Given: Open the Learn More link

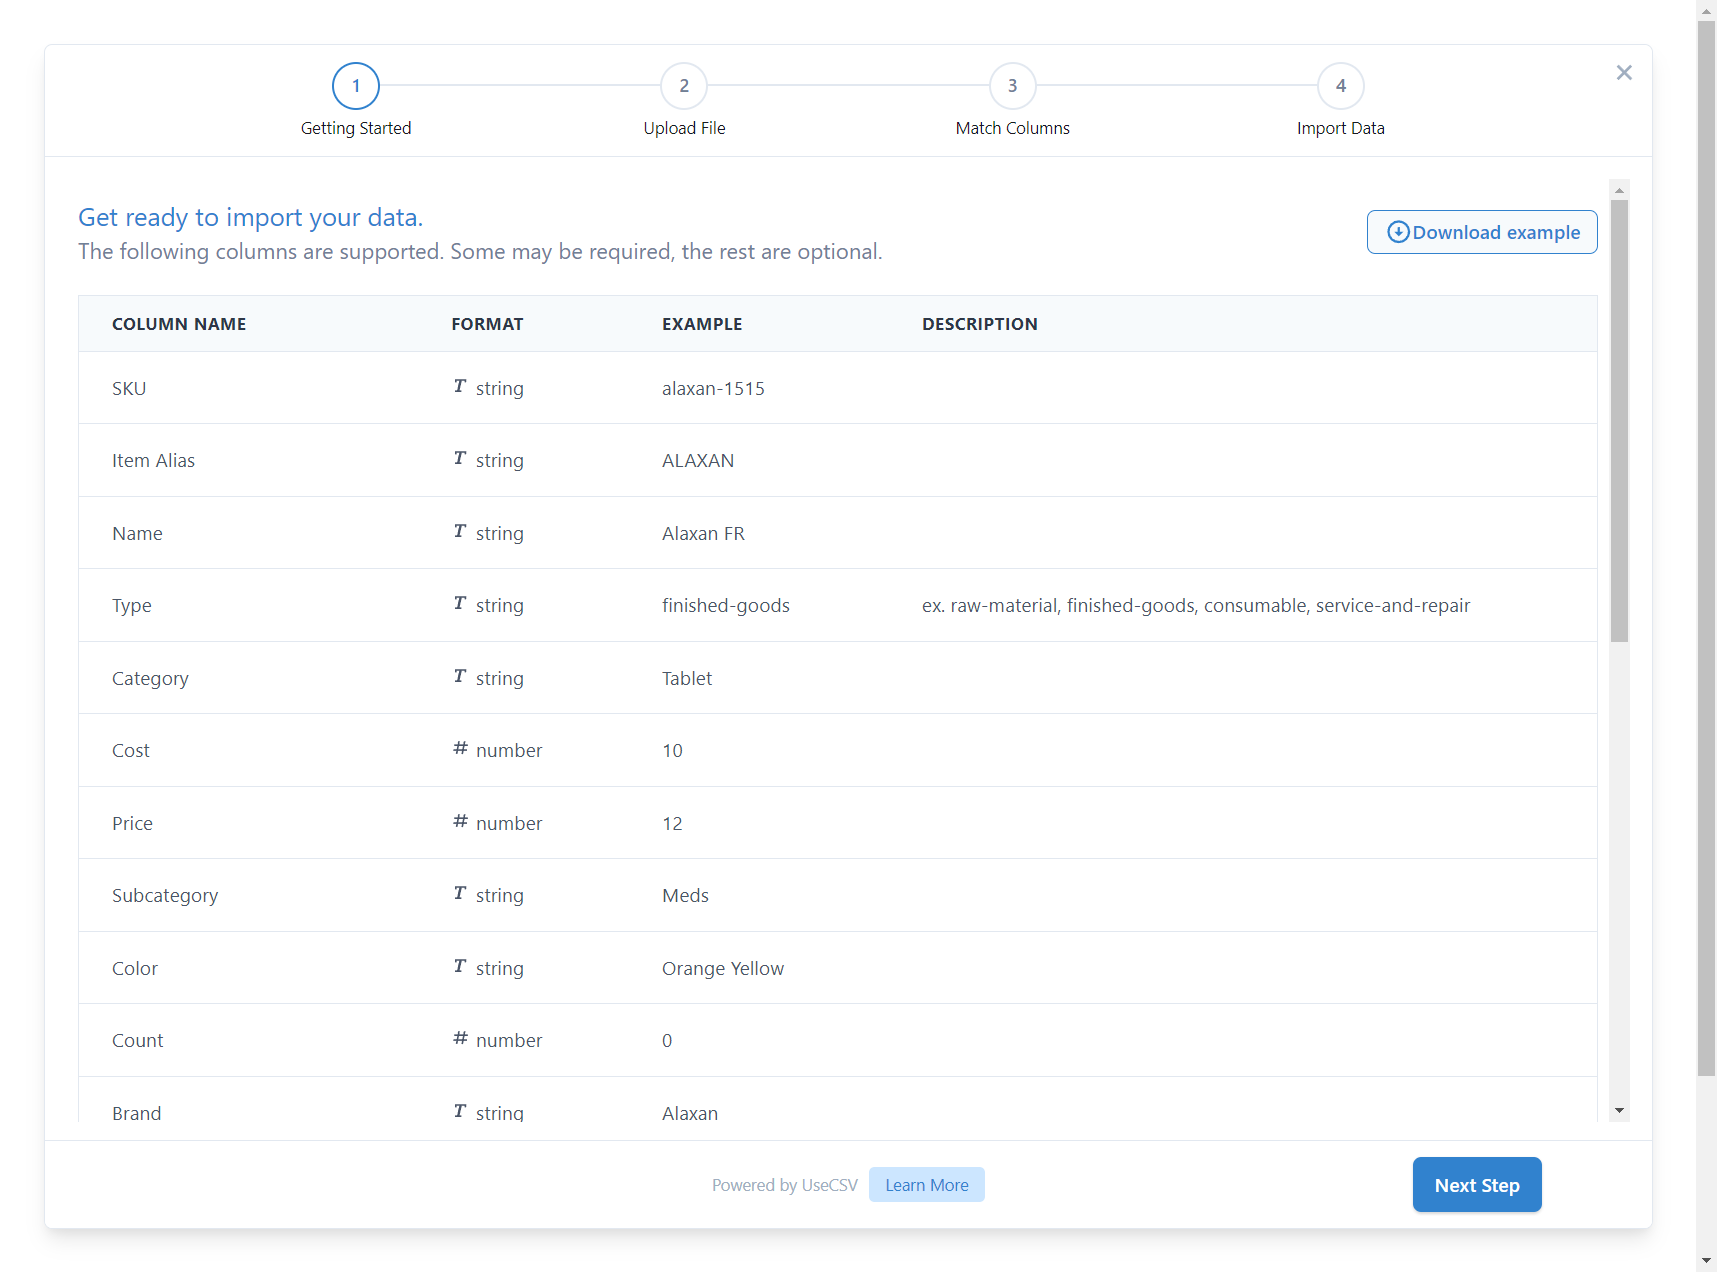Looking at the screenshot, I should 927,1185.
